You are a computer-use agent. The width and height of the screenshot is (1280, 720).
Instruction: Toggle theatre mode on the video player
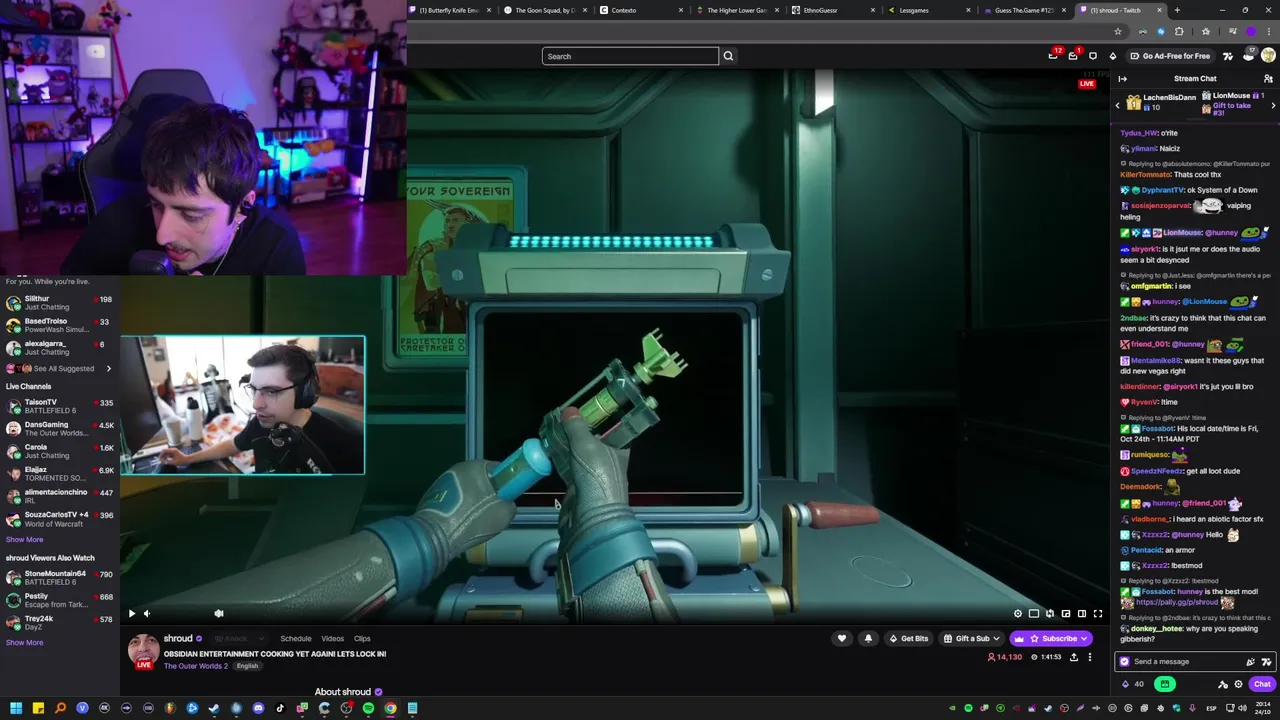pos(1082,614)
